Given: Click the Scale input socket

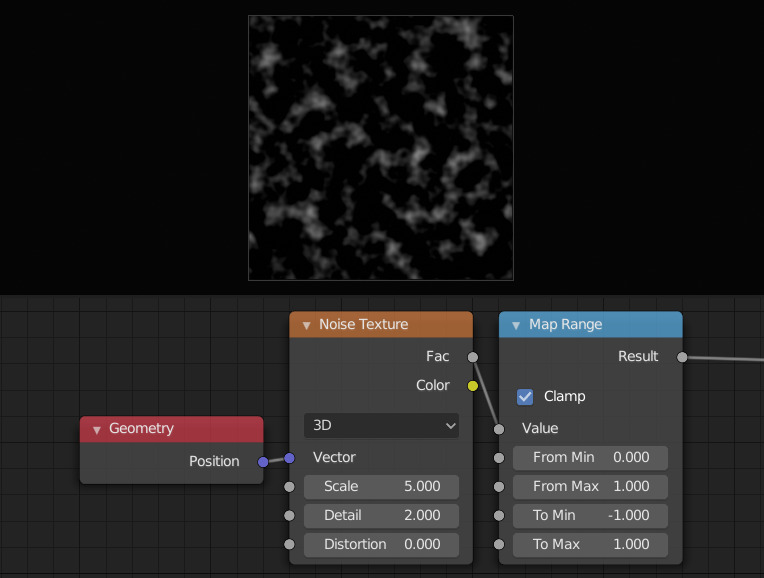Looking at the screenshot, I should 289,487.
